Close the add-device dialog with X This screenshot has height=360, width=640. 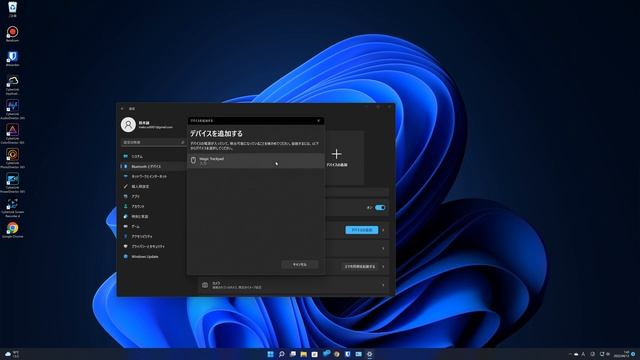(x=319, y=121)
